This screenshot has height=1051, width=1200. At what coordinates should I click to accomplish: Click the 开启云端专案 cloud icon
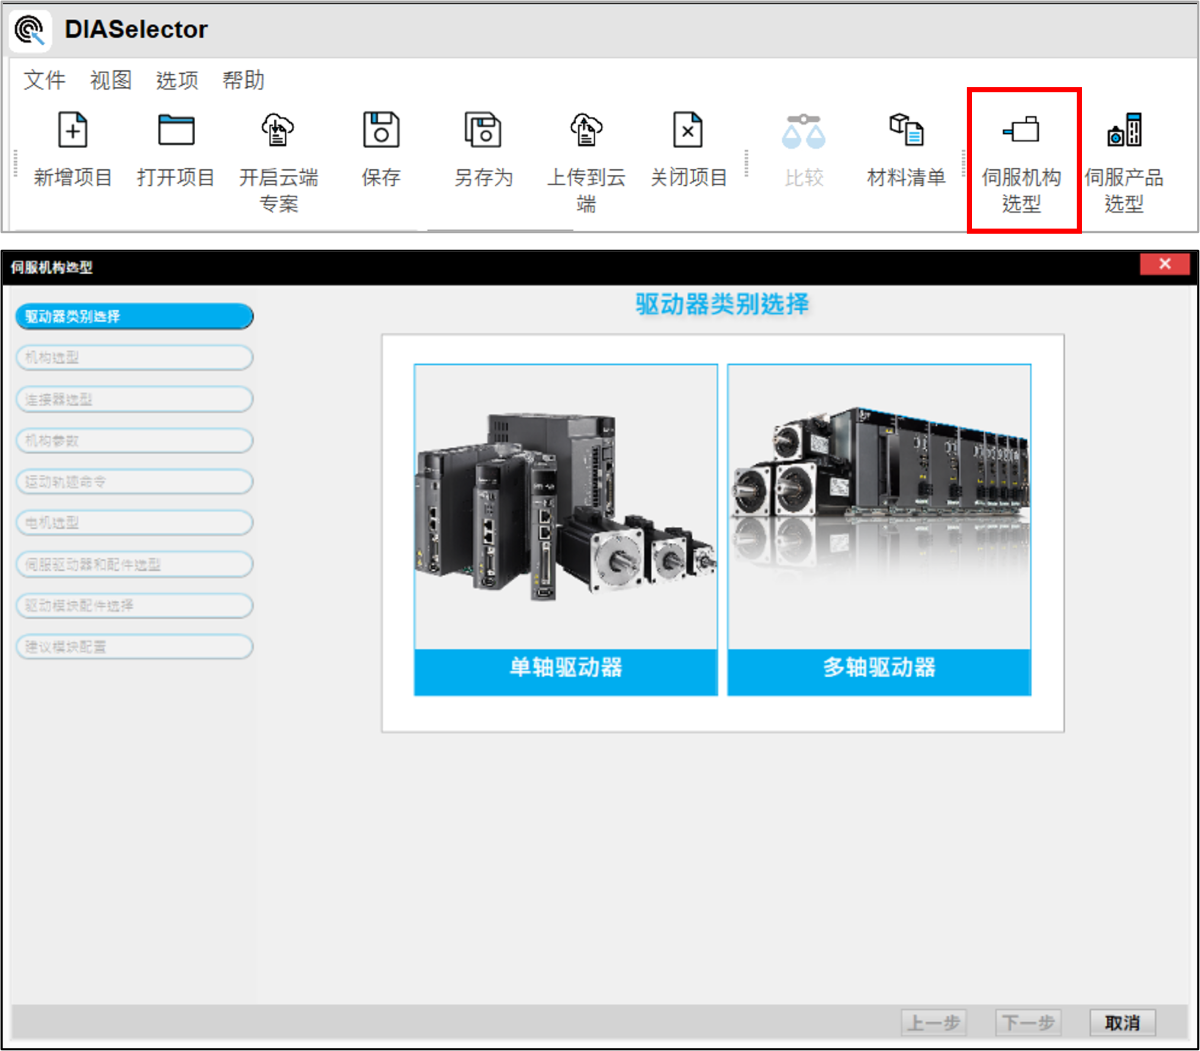click(x=278, y=131)
